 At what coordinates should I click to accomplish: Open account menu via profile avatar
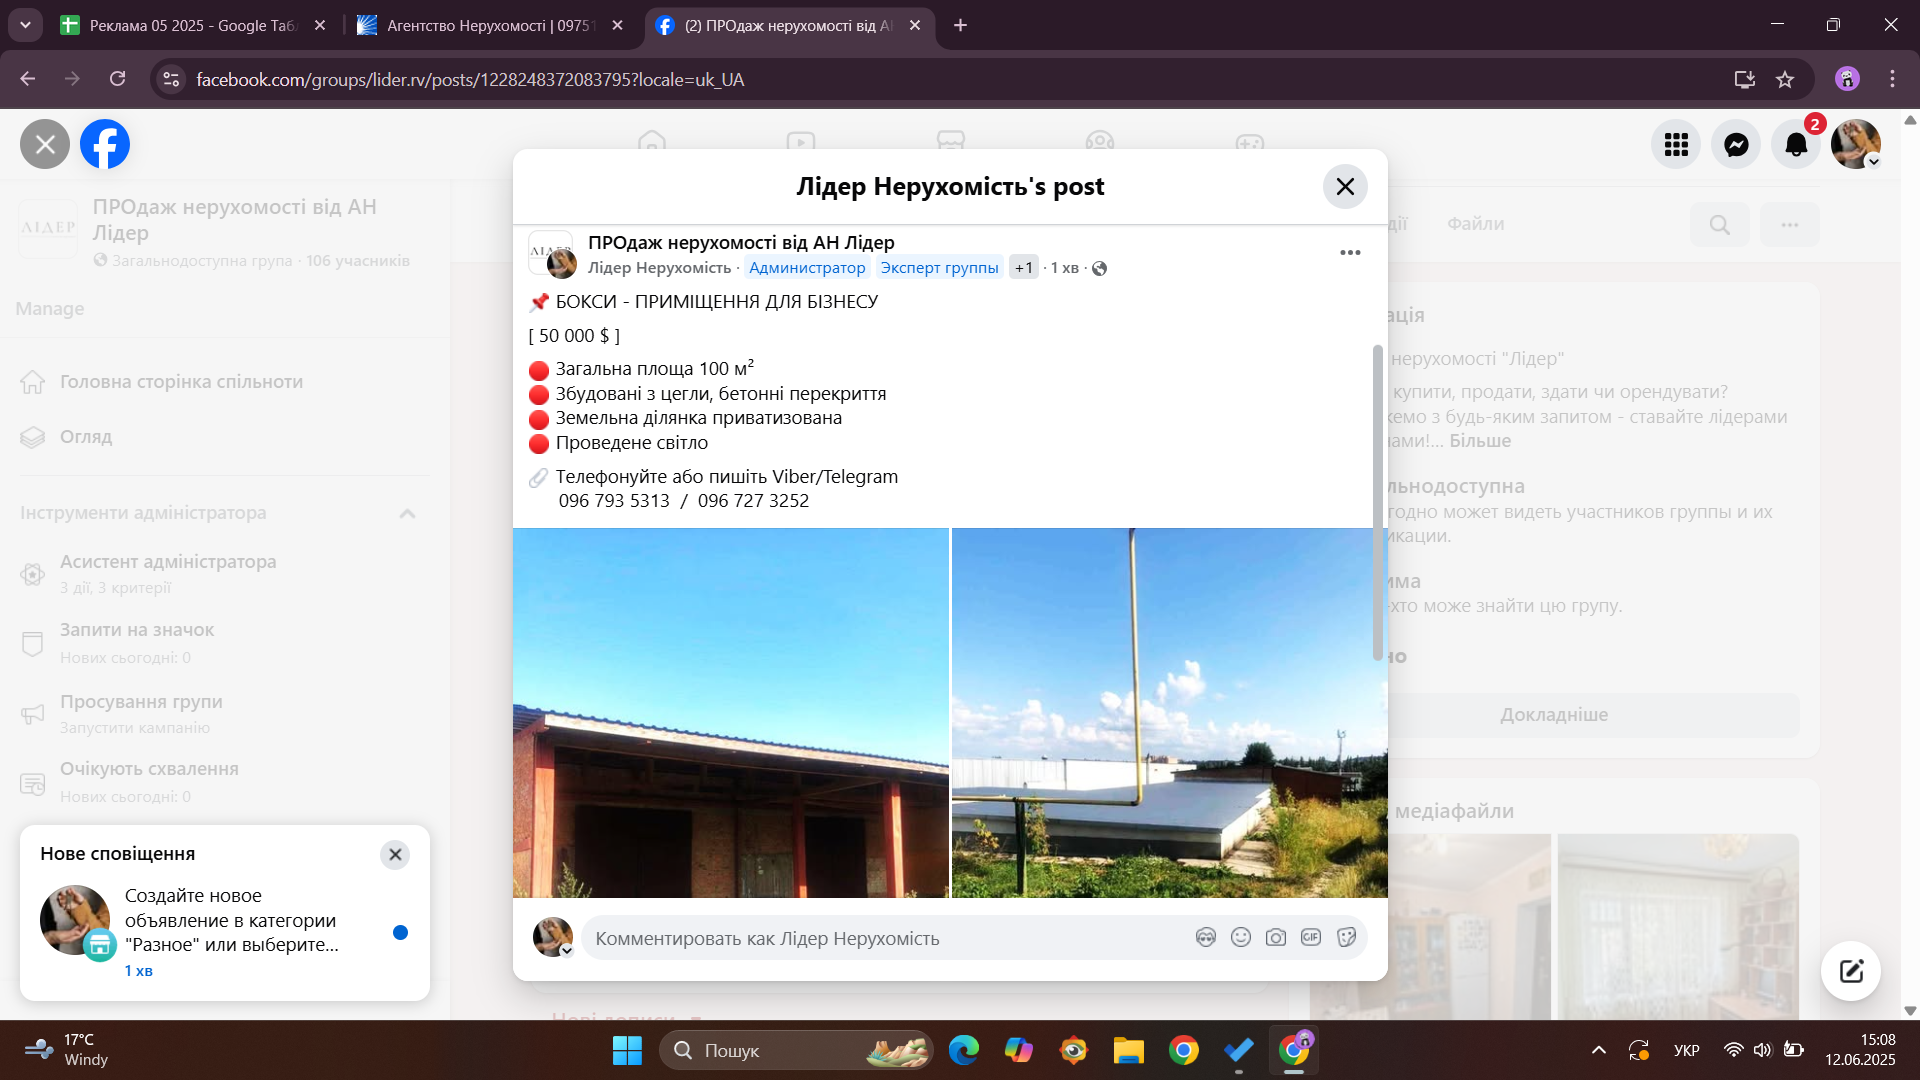pyautogui.click(x=1855, y=145)
